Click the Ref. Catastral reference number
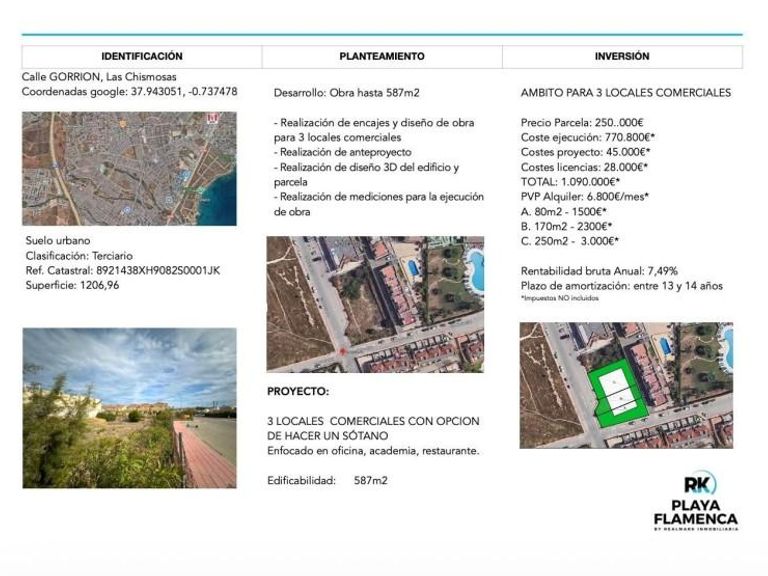 (158, 270)
